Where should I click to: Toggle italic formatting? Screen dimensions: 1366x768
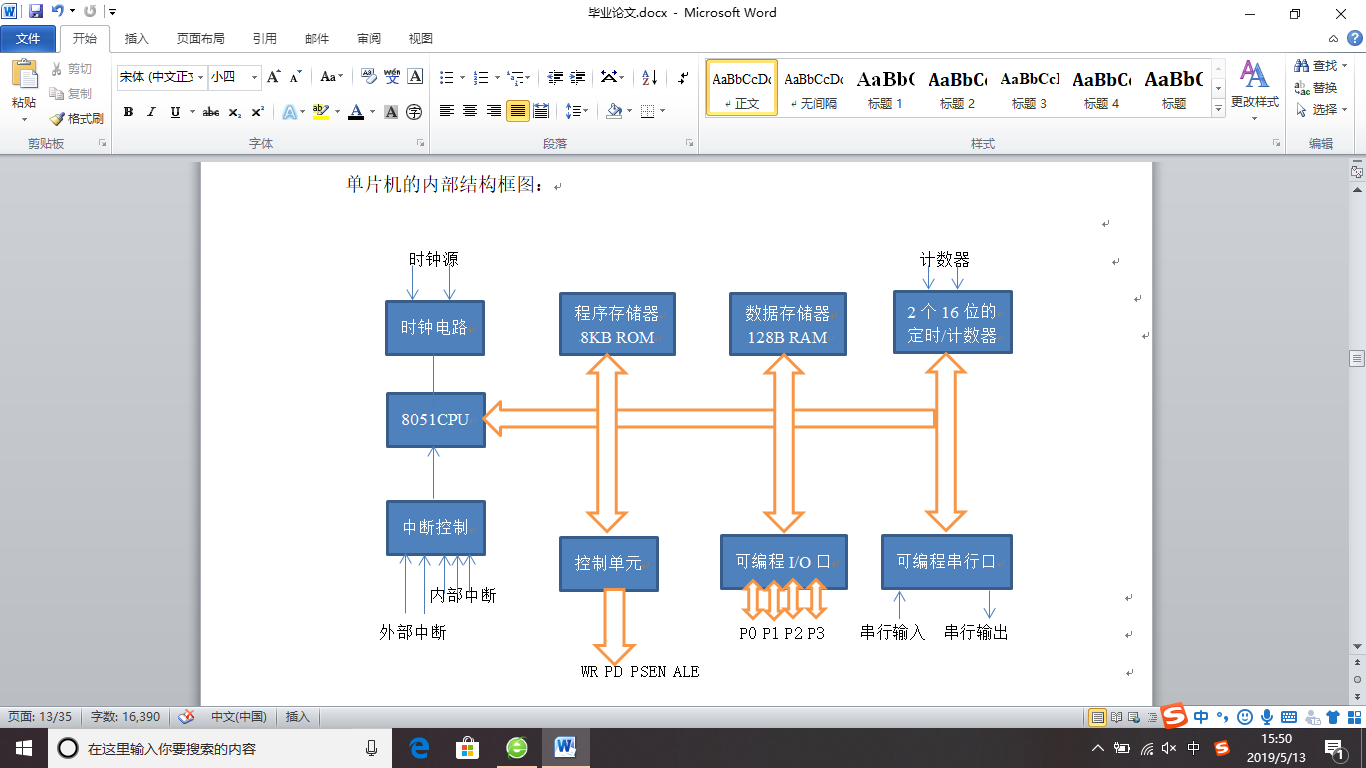[152, 112]
